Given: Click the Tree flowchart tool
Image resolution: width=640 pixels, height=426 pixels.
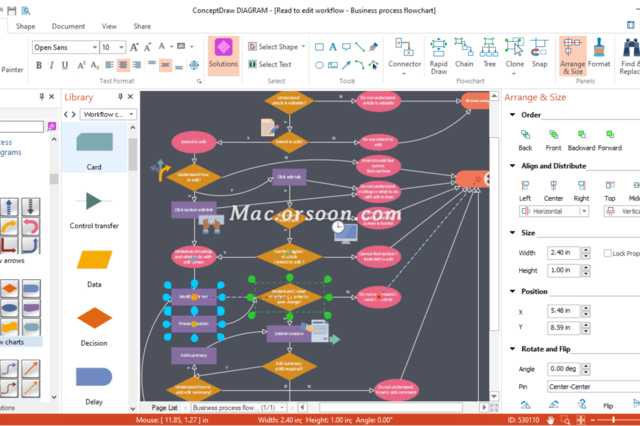Looking at the screenshot, I should pos(489,53).
